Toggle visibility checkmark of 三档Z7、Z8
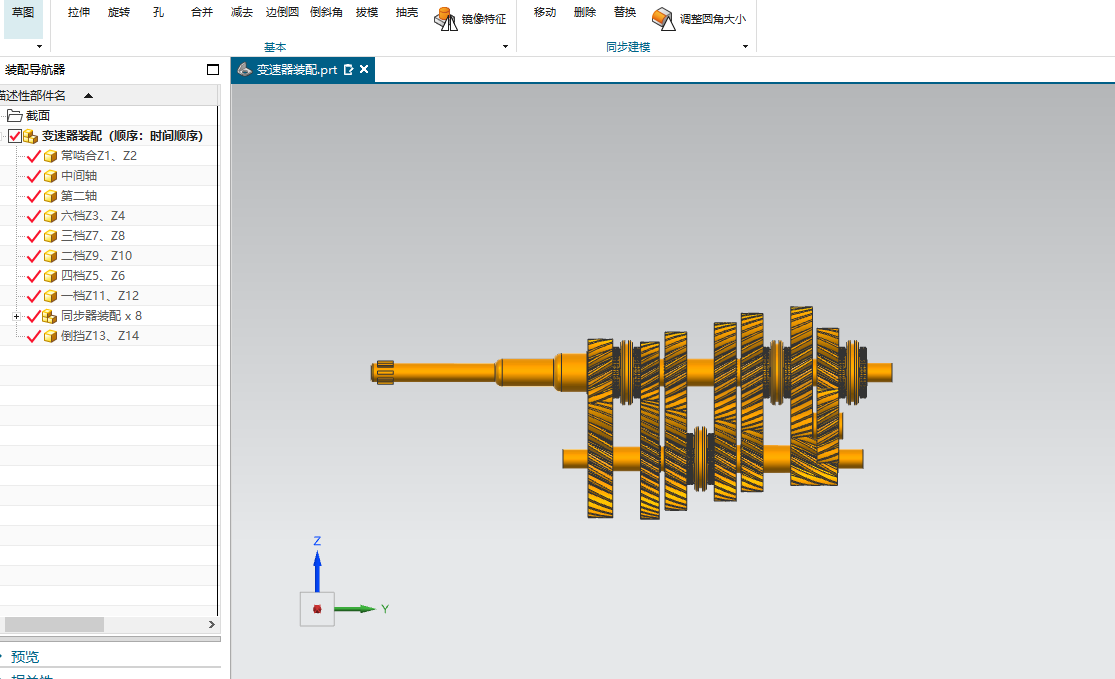 (33, 235)
